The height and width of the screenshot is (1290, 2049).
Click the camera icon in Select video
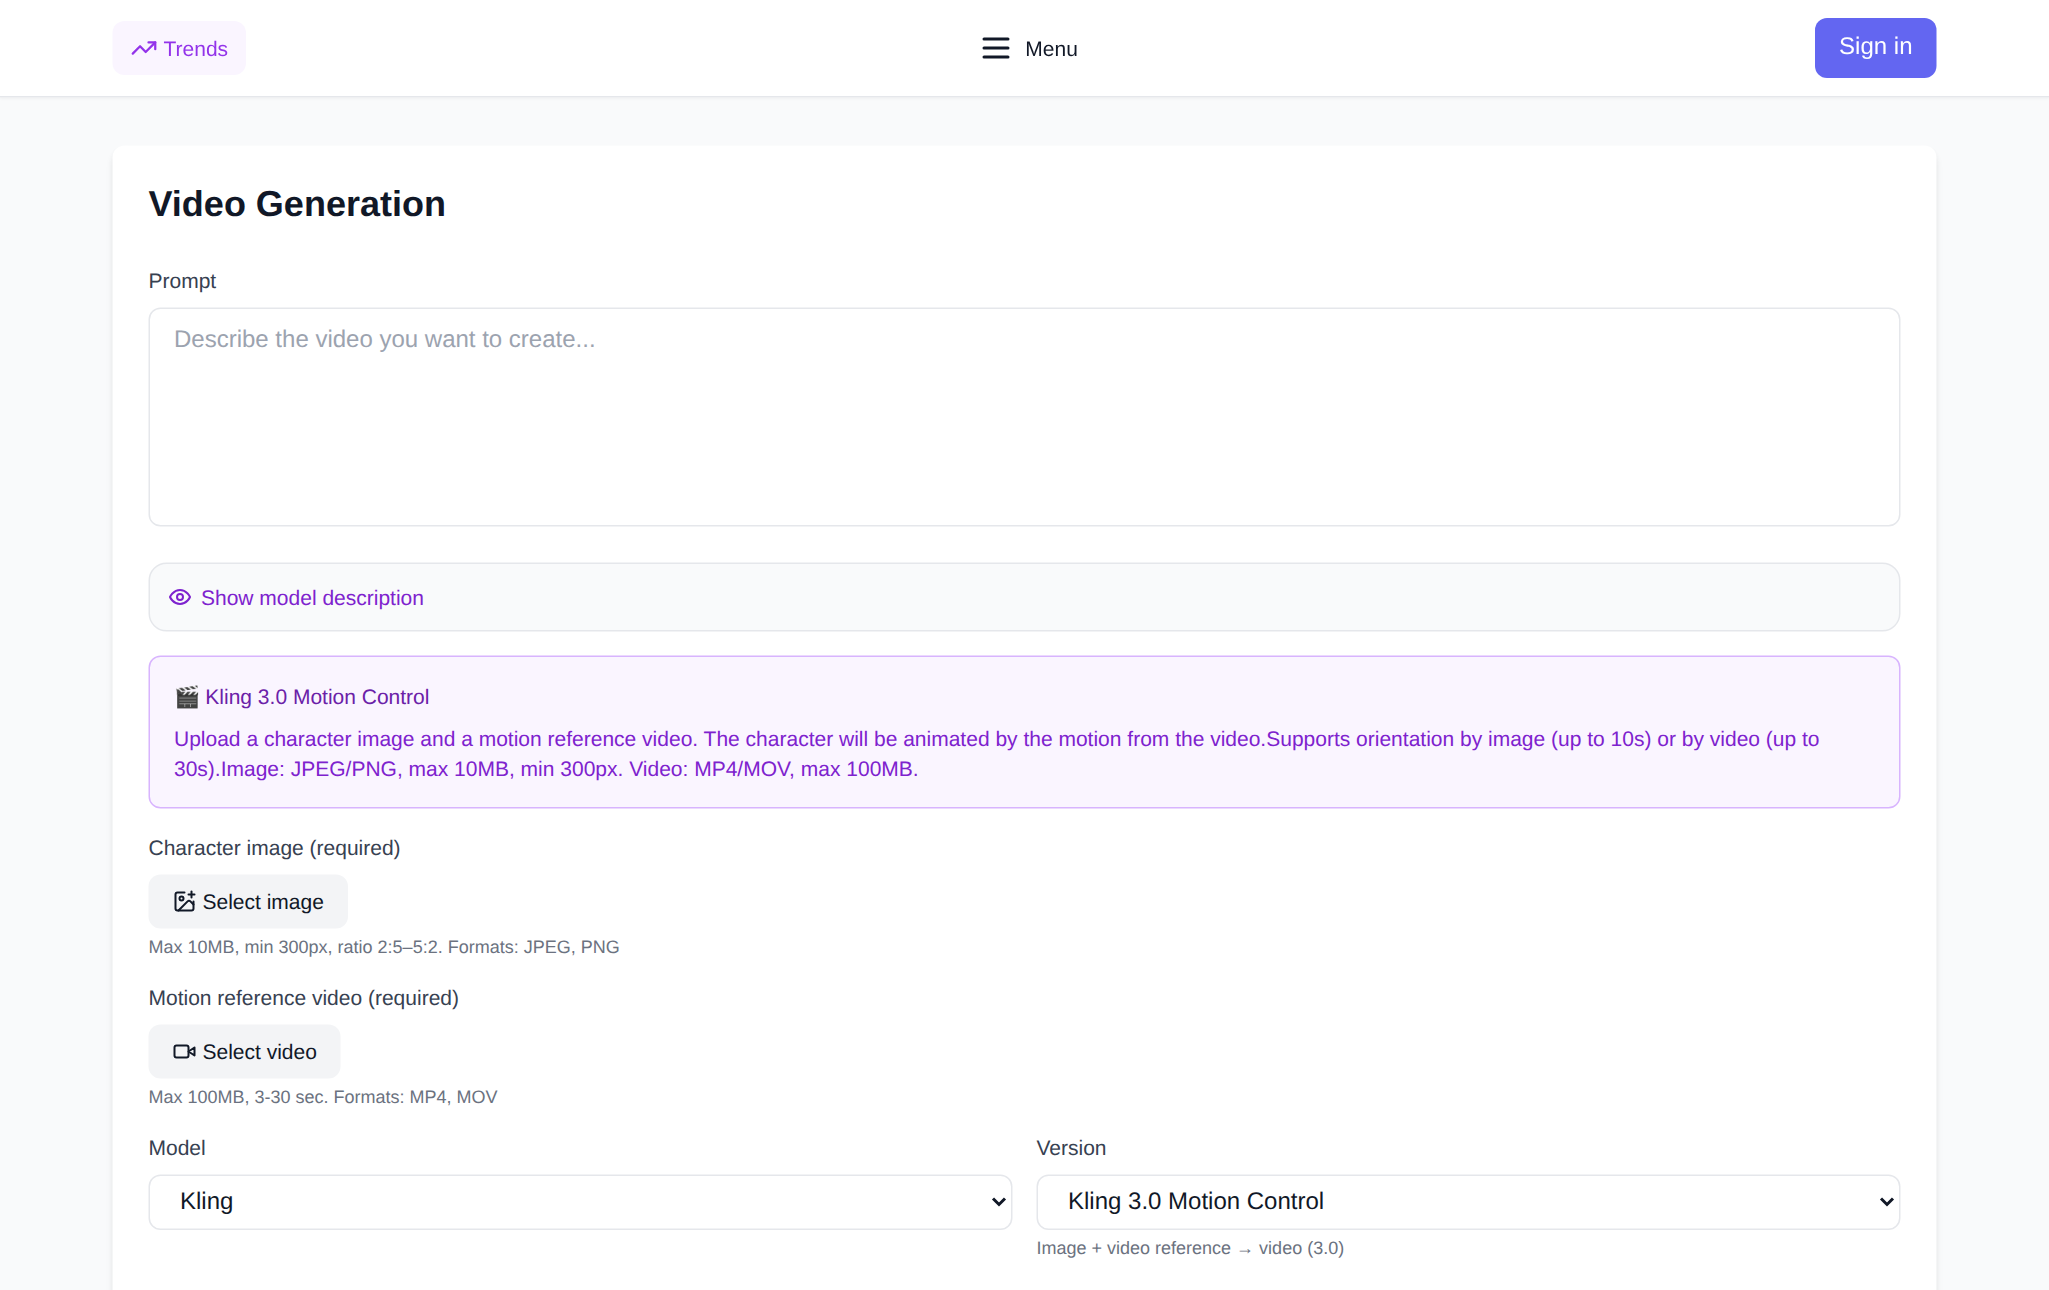[x=184, y=1051]
